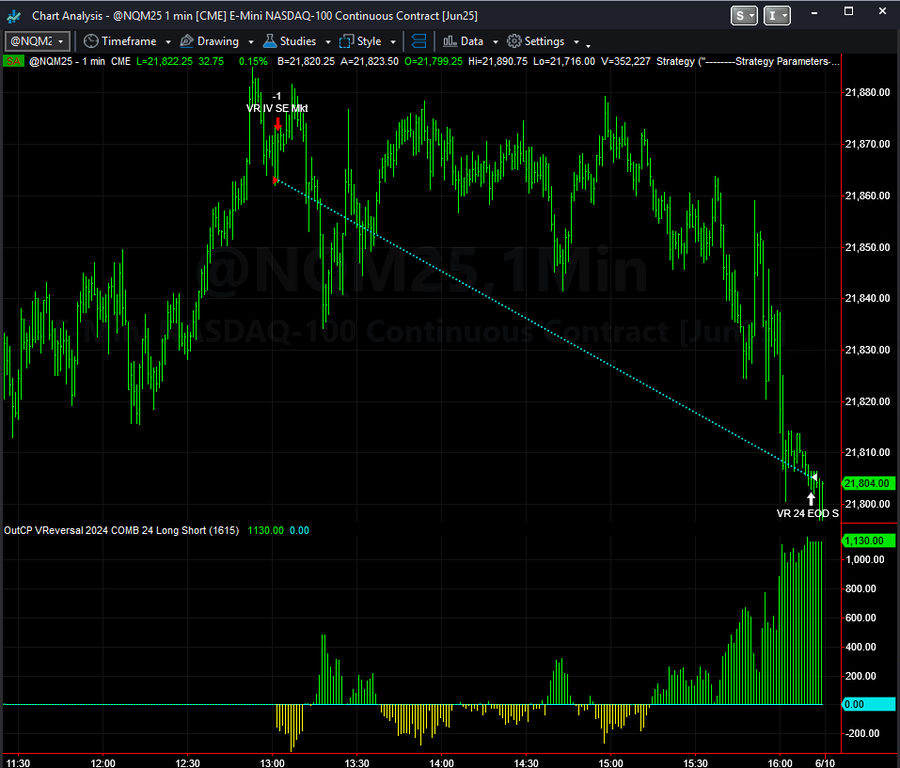The width and height of the screenshot is (900, 768).
Task: Open the Drawing menu label
Action: click(x=218, y=41)
